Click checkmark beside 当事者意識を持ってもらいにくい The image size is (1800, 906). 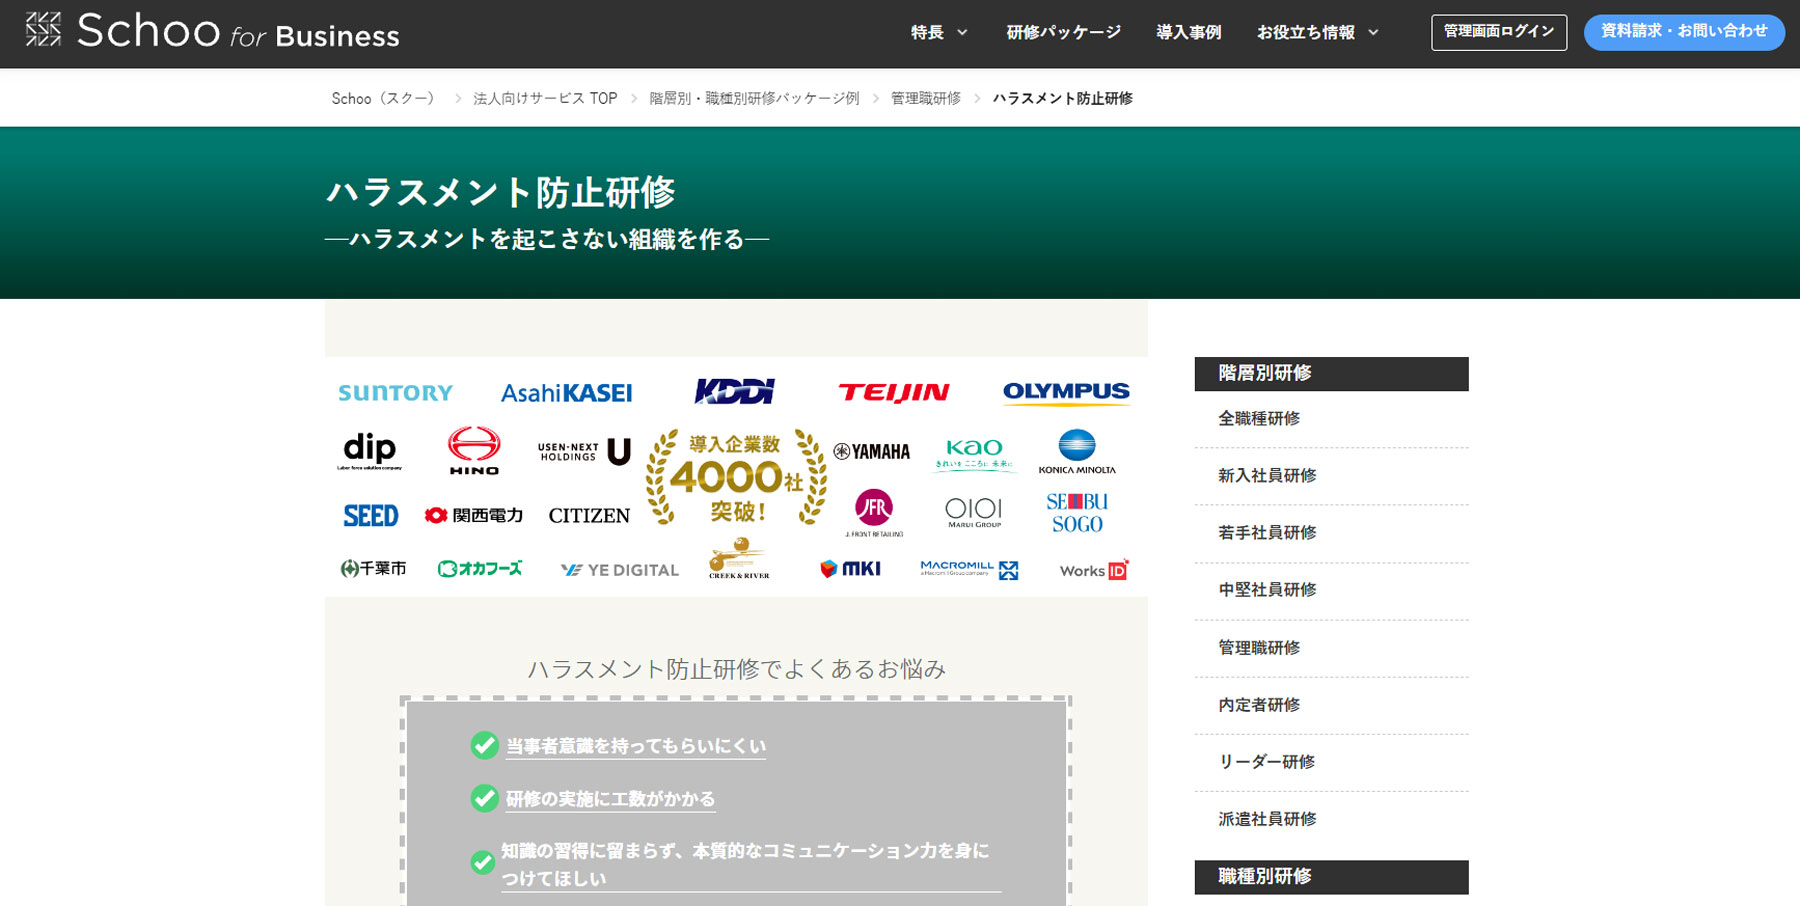click(485, 745)
